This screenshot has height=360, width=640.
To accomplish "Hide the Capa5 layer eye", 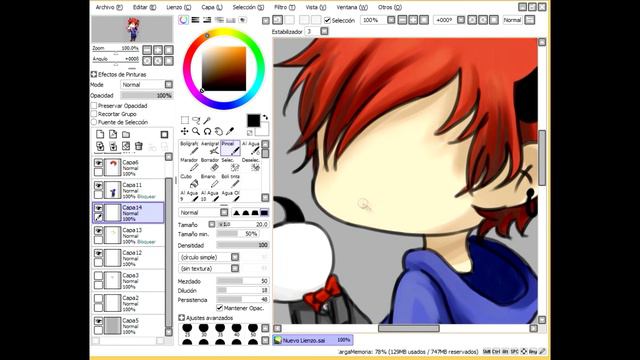I will pyautogui.click(x=98, y=321).
